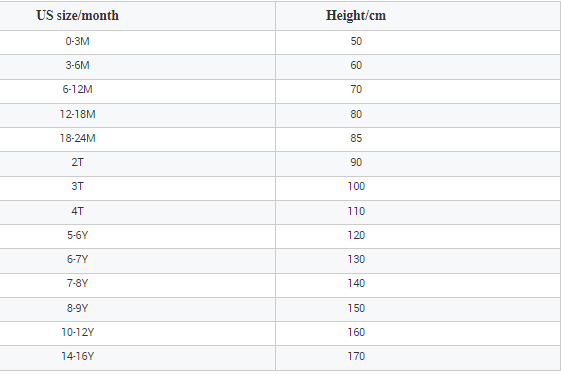
Task: Click the height value 110
Action: tap(356, 211)
